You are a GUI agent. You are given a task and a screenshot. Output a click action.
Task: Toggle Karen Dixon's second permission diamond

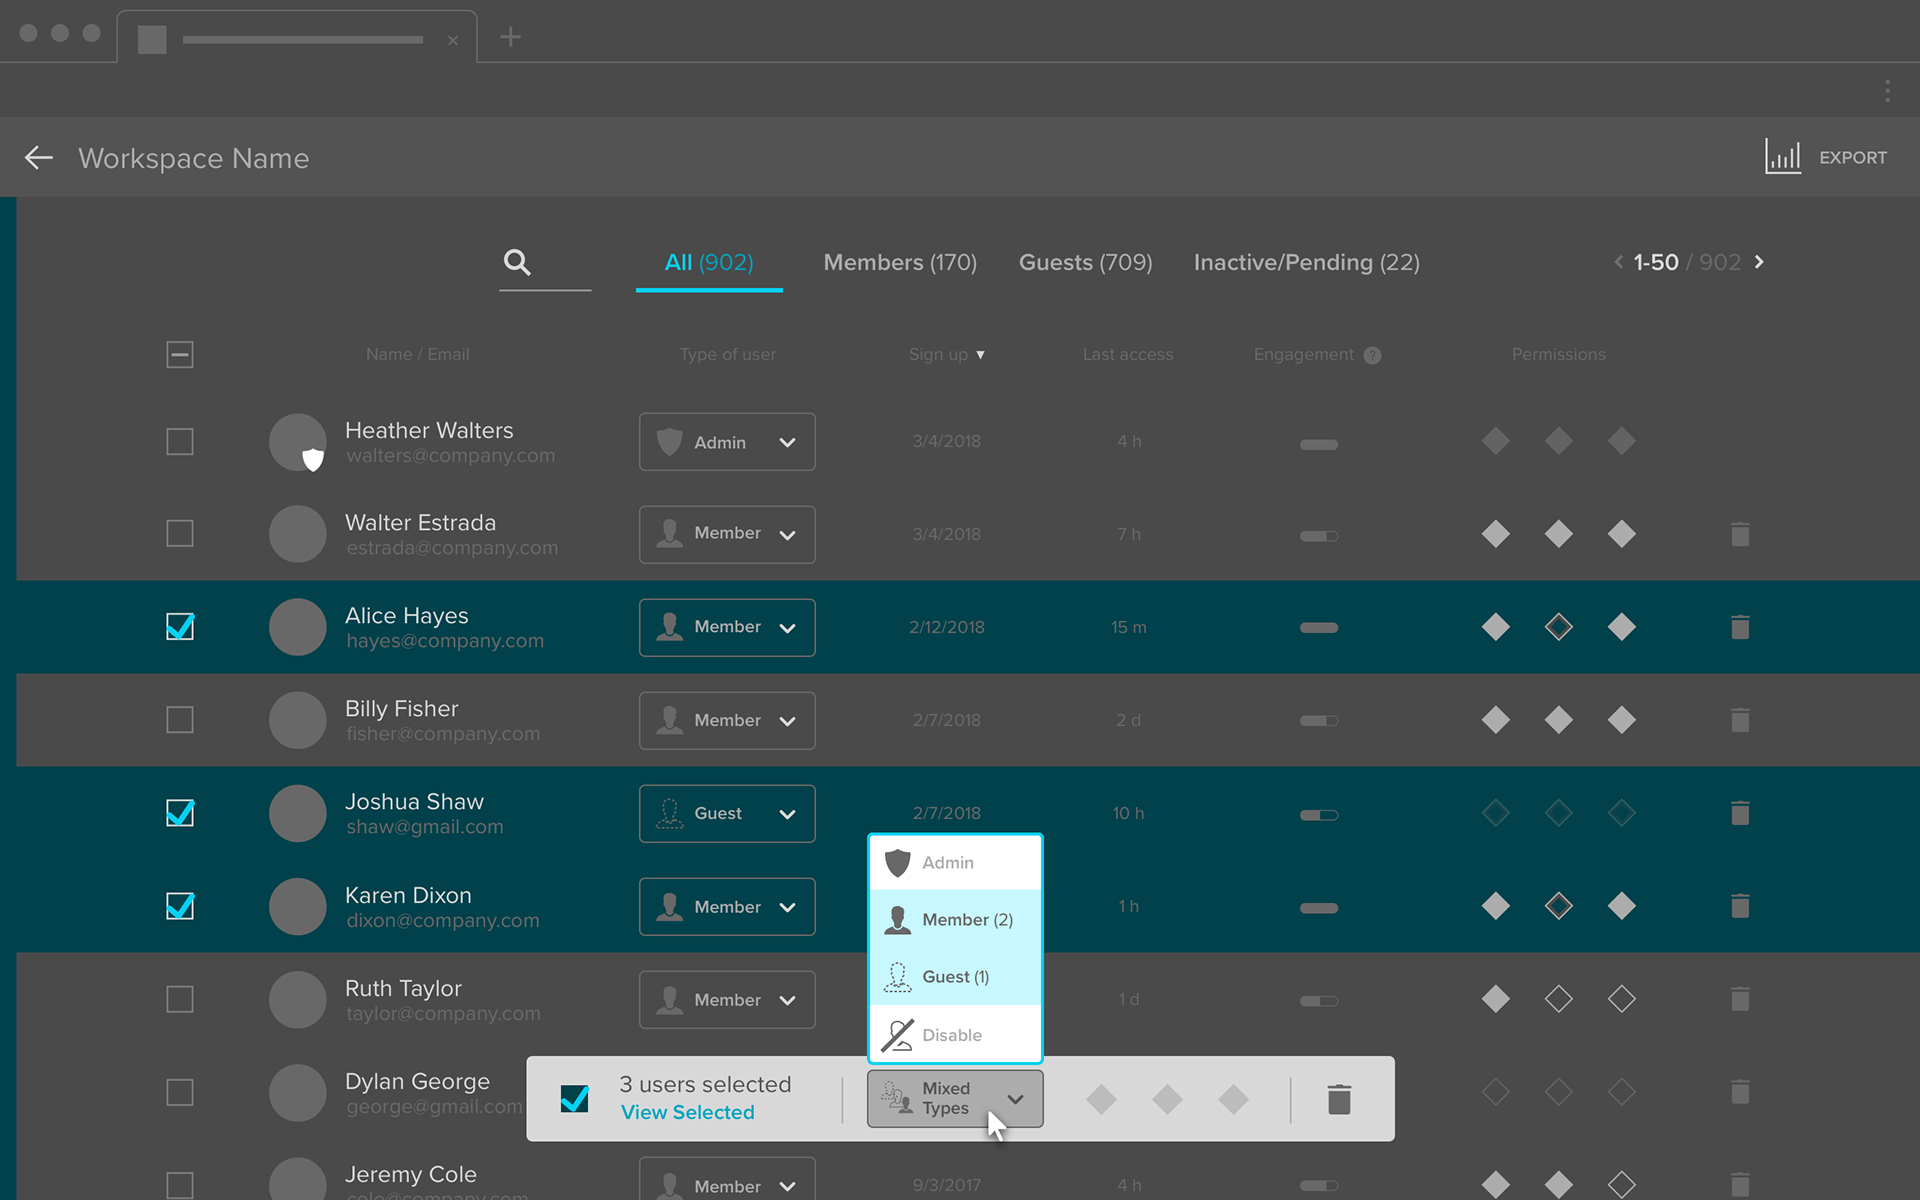[x=1559, y=906]
